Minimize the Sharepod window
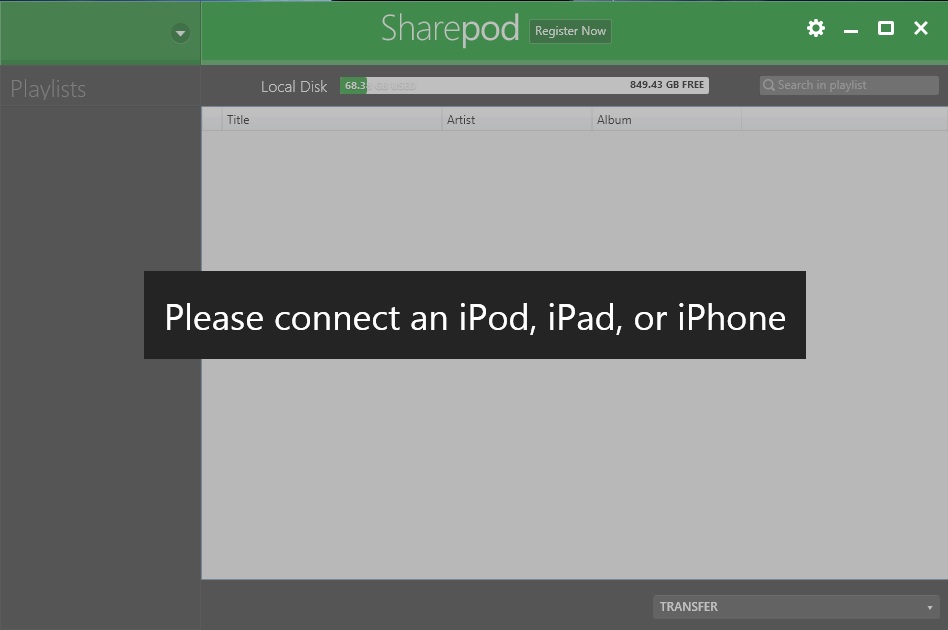This screenshot has width=948, height=630. pos(850,29)
